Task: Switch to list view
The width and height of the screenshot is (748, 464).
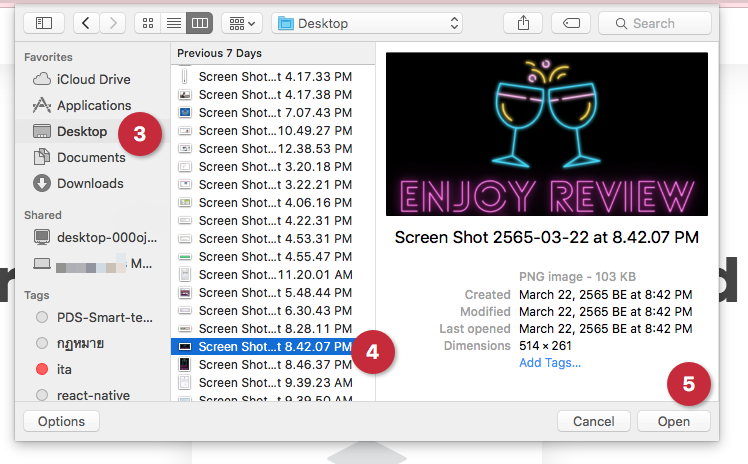Action: [173, 22]
